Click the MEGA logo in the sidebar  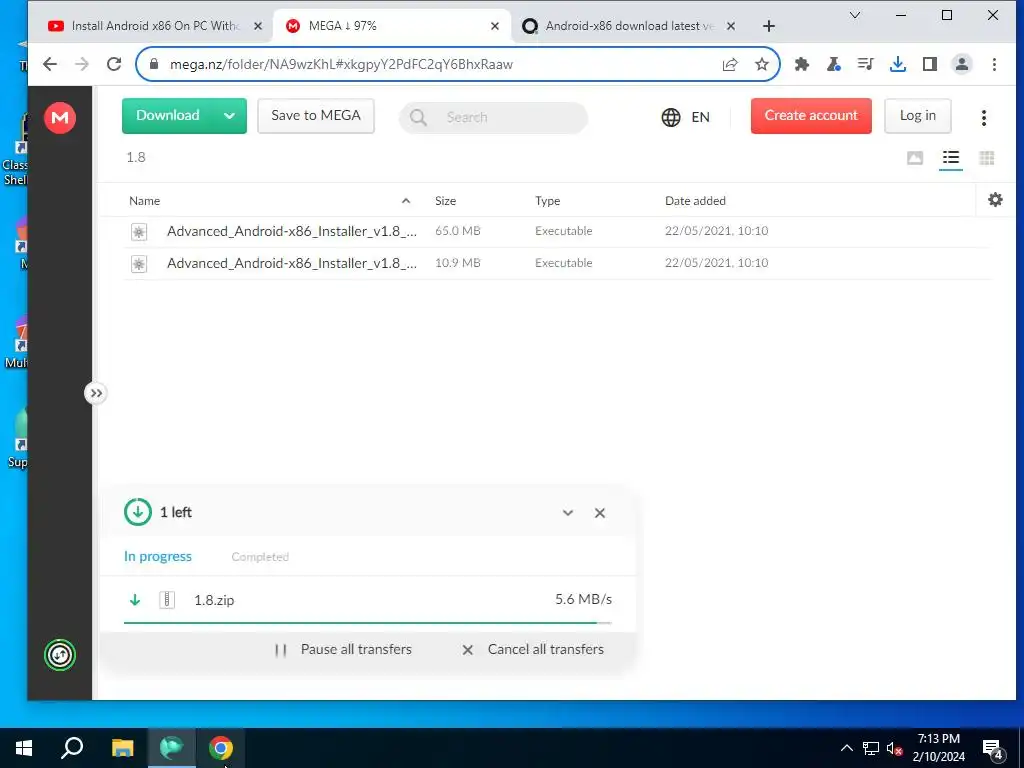[59, 118]
